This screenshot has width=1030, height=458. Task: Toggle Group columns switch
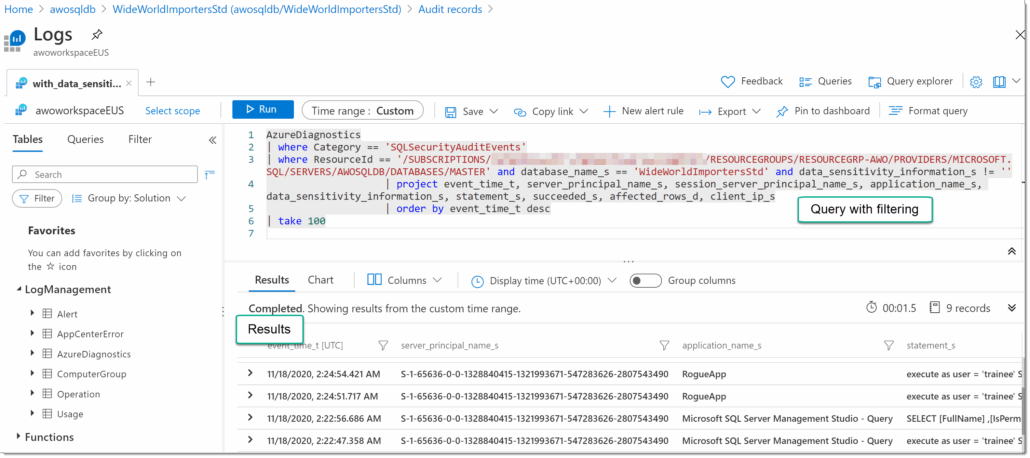pos(645,281)
